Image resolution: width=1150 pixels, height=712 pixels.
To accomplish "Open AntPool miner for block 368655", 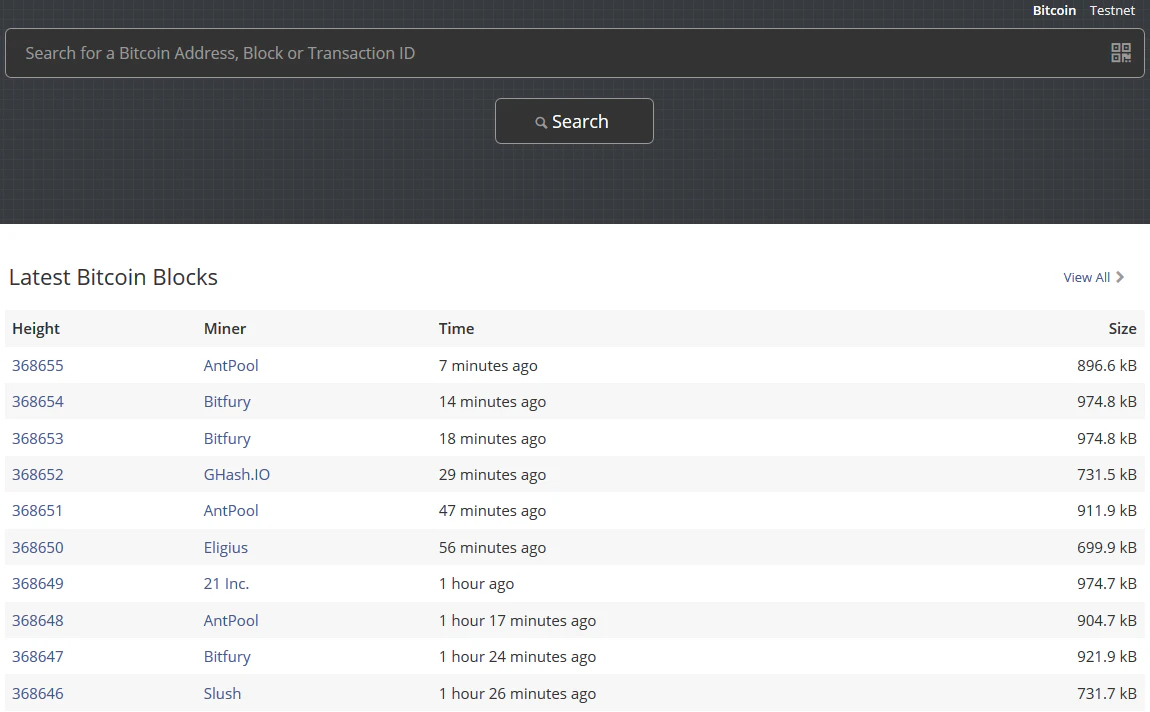I will pos(231,365).
